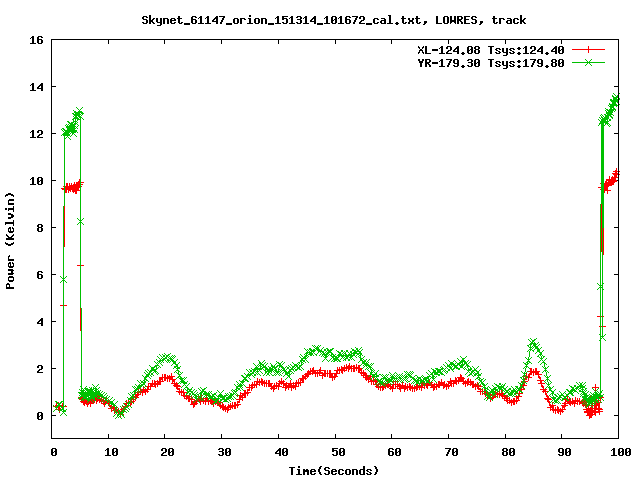This screenshot has width=640, height=480.
Task: Click the 4 tick label on y-axis
Action: tap(39, 322)
